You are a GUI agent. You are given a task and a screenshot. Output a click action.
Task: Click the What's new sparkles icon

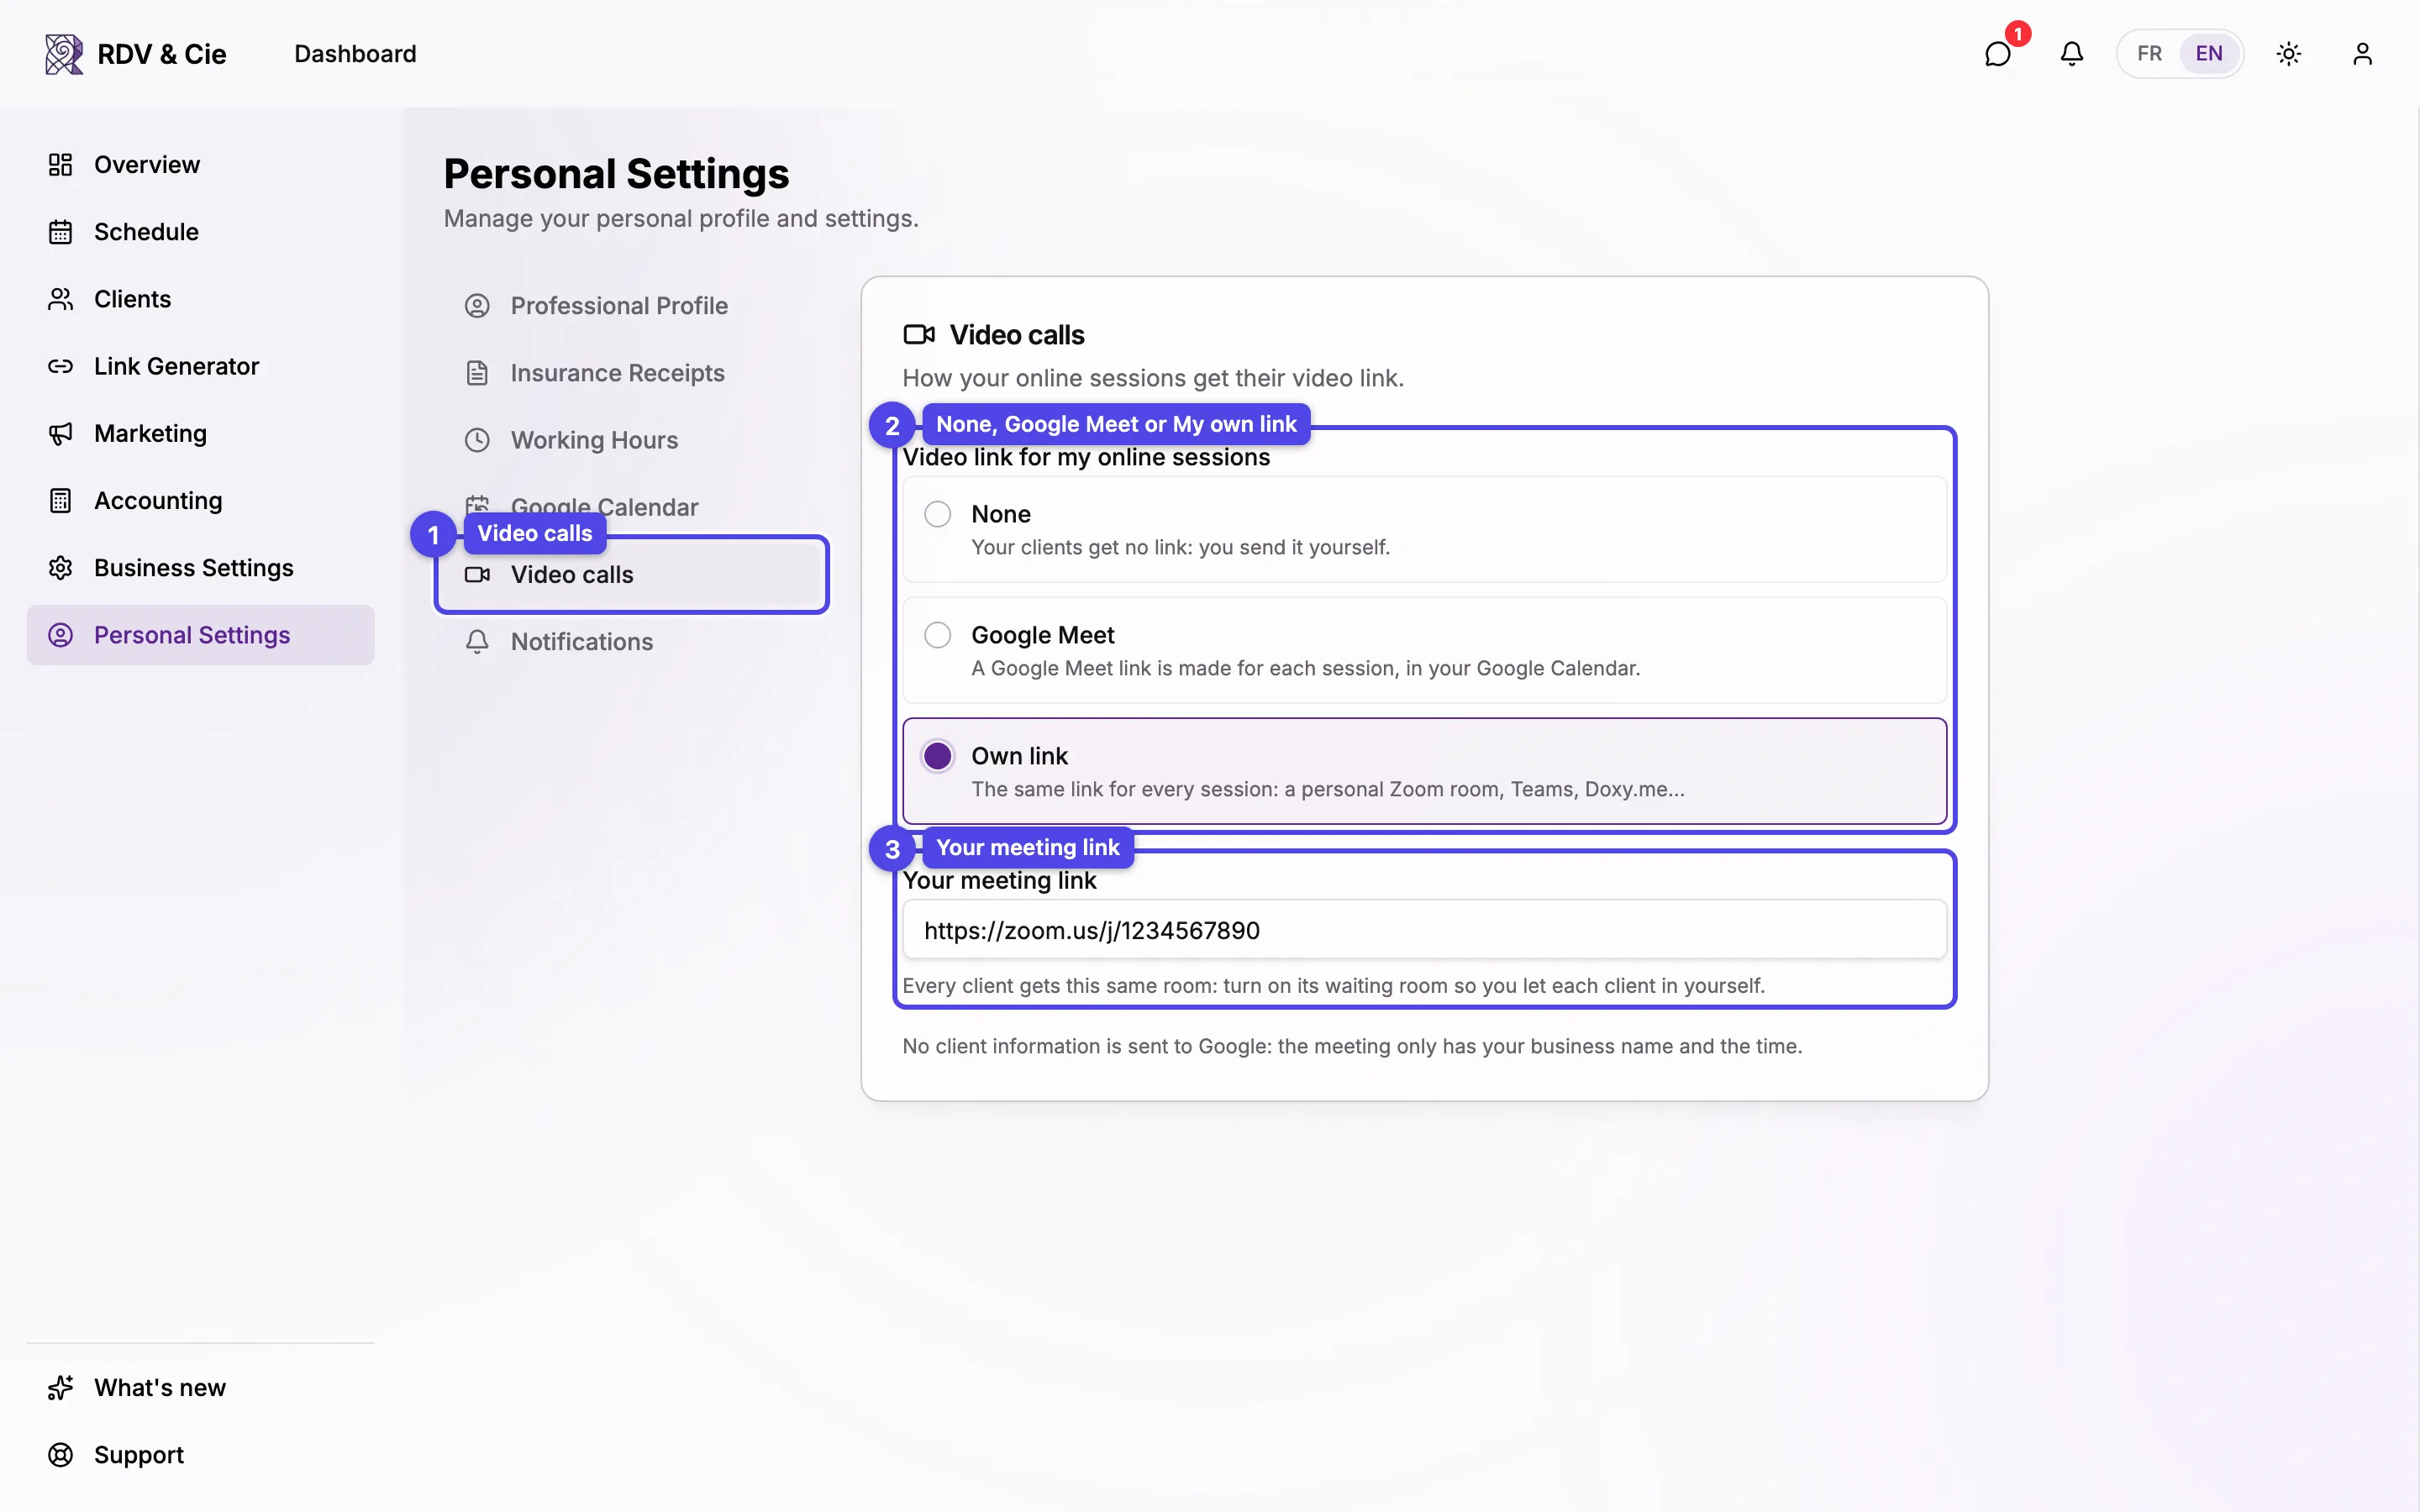(x=60, y=1388)
